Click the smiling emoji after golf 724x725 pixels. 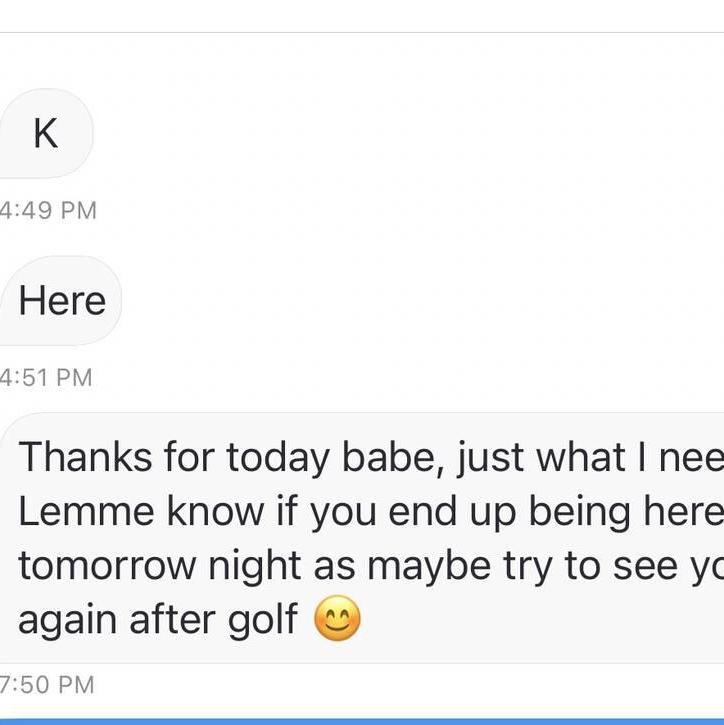click(x=337, y=620)
